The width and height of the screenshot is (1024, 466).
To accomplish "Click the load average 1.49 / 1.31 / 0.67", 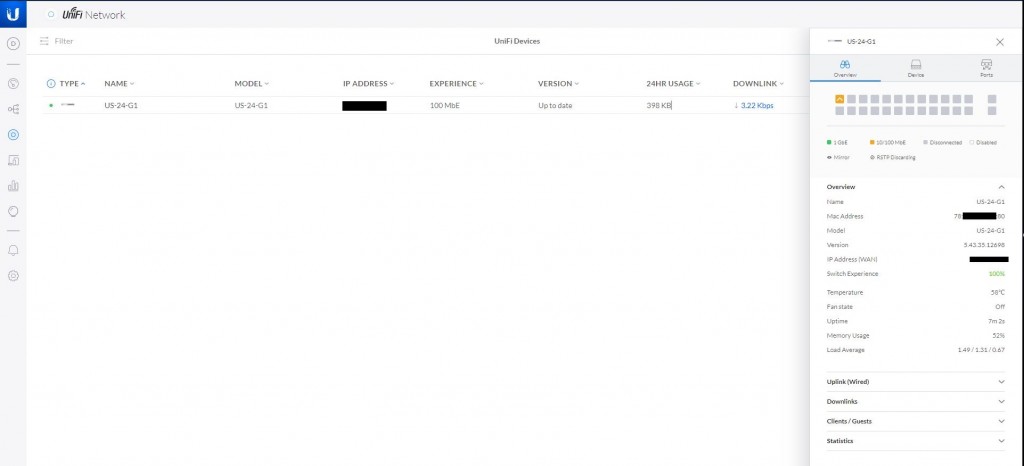I will 982,350.
